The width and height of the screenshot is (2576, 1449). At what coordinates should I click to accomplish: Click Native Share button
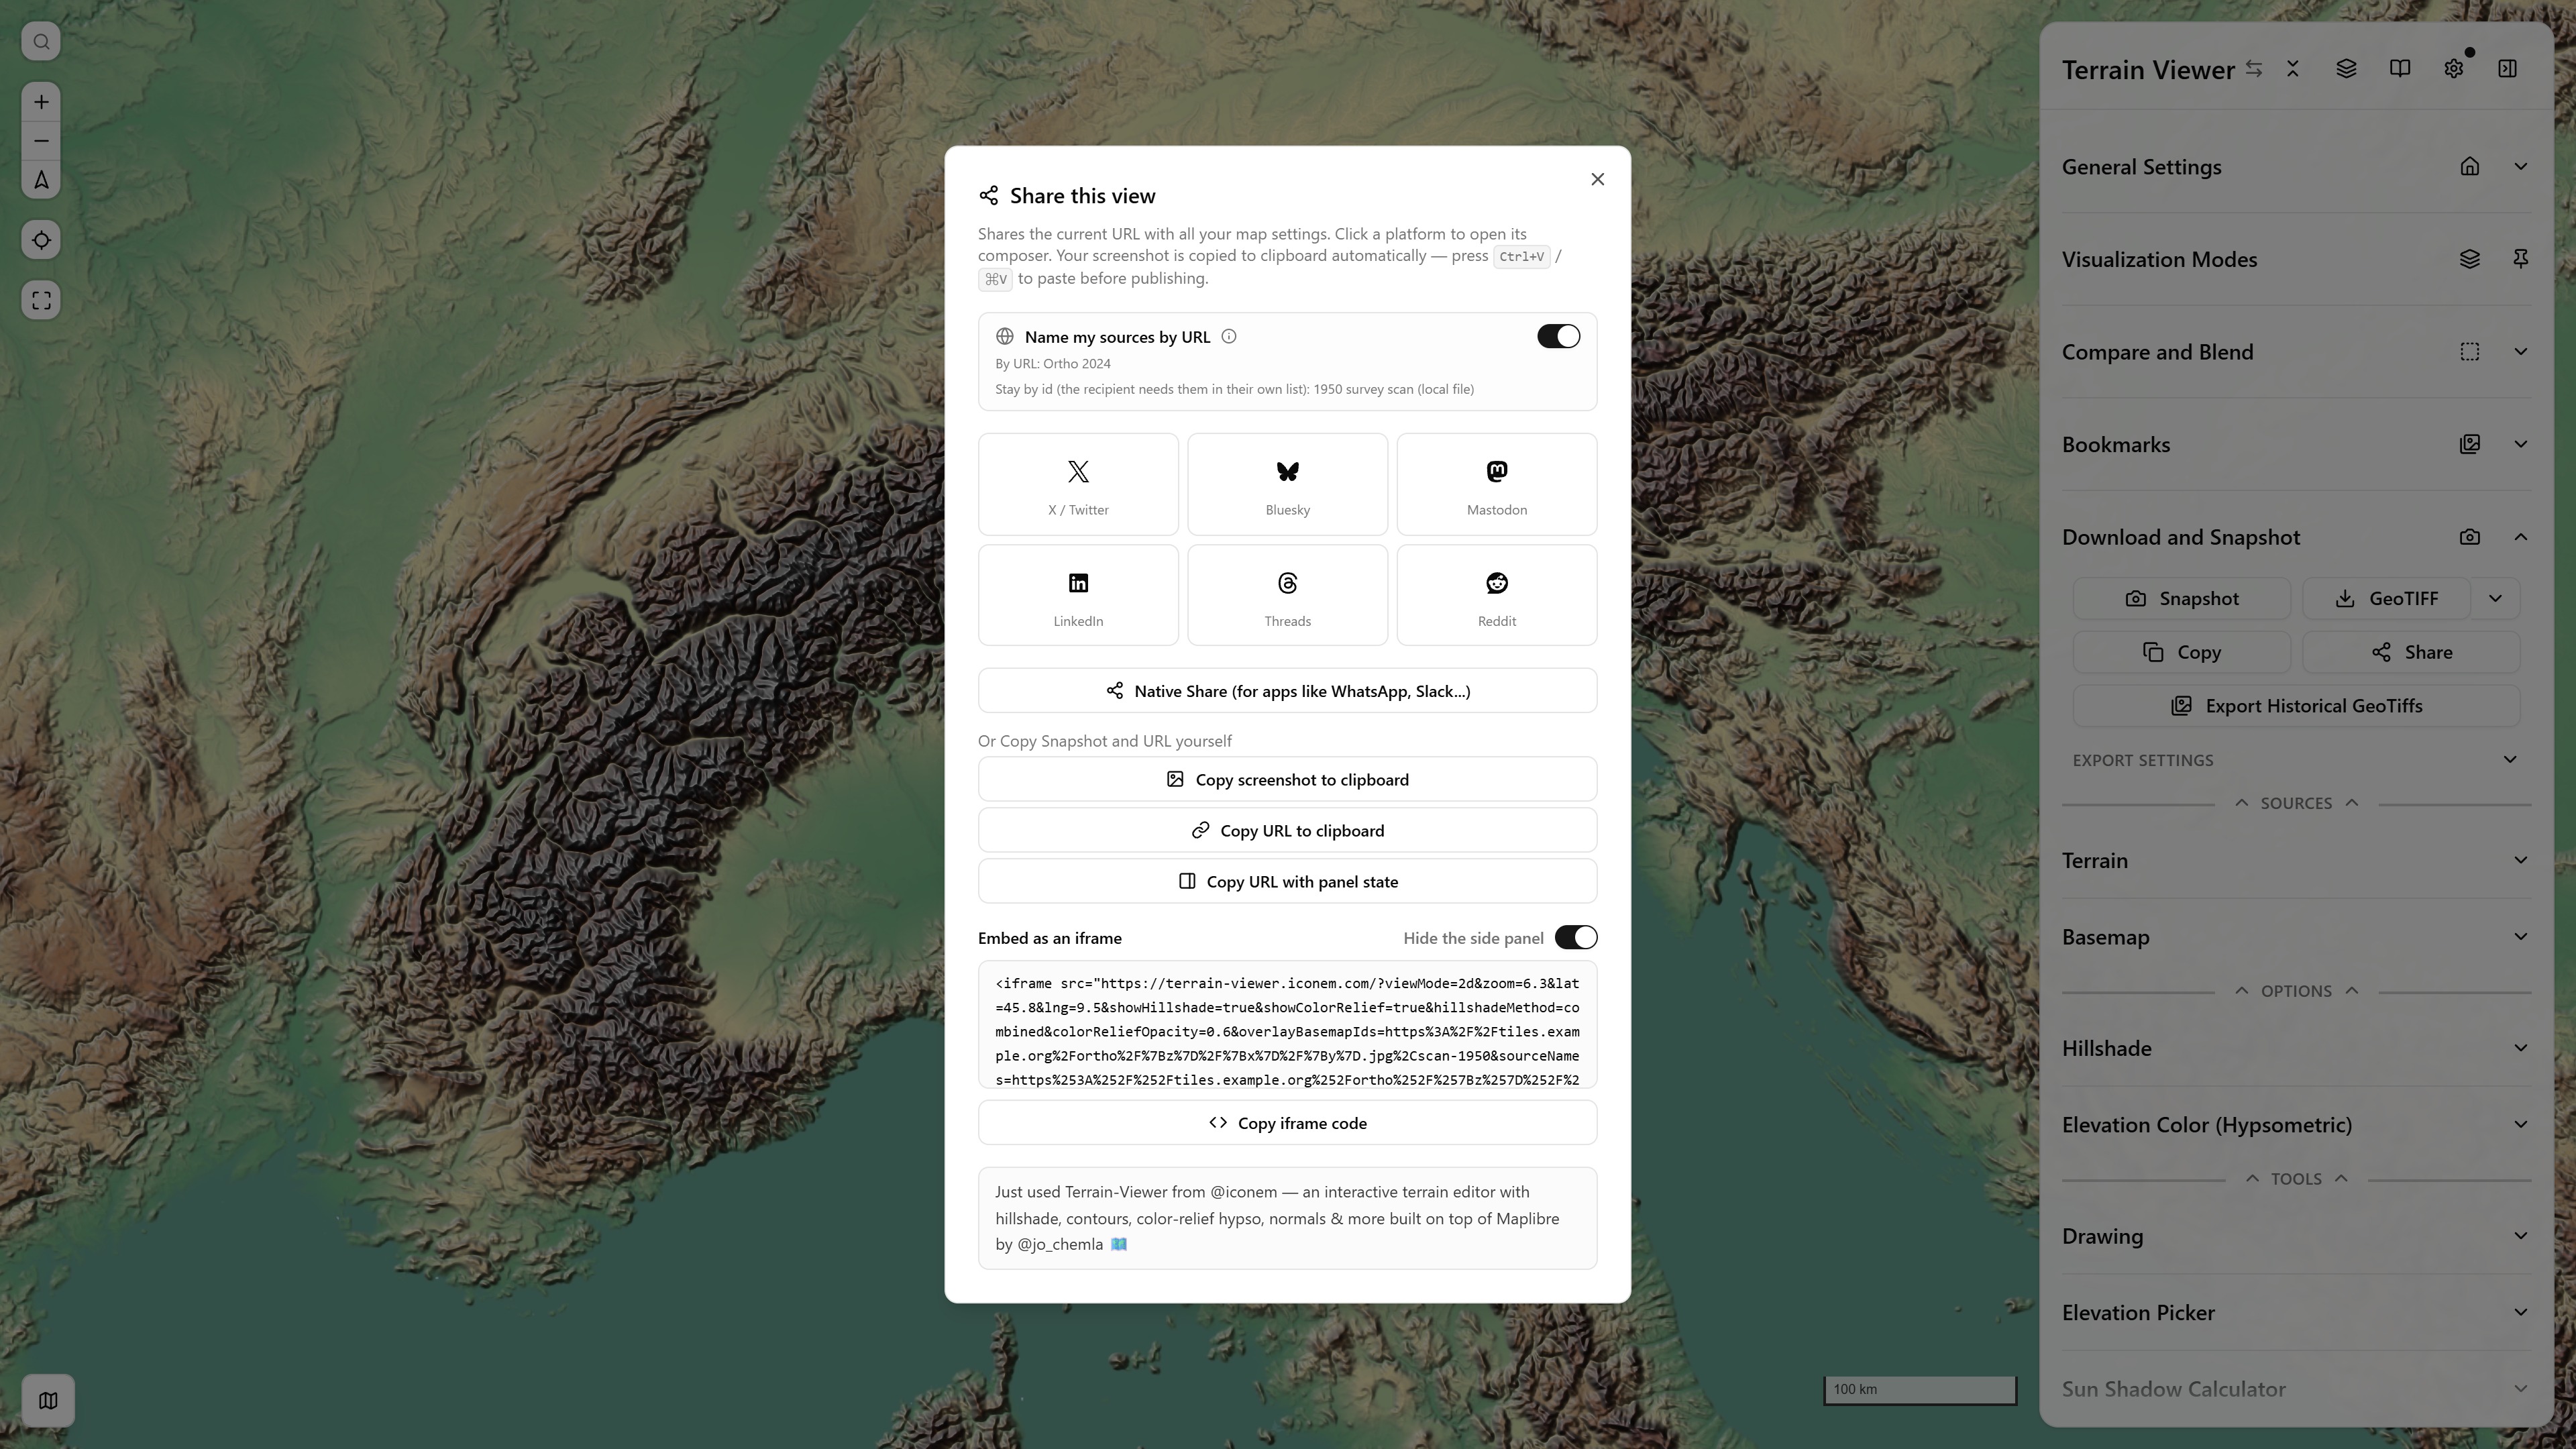1287,691
